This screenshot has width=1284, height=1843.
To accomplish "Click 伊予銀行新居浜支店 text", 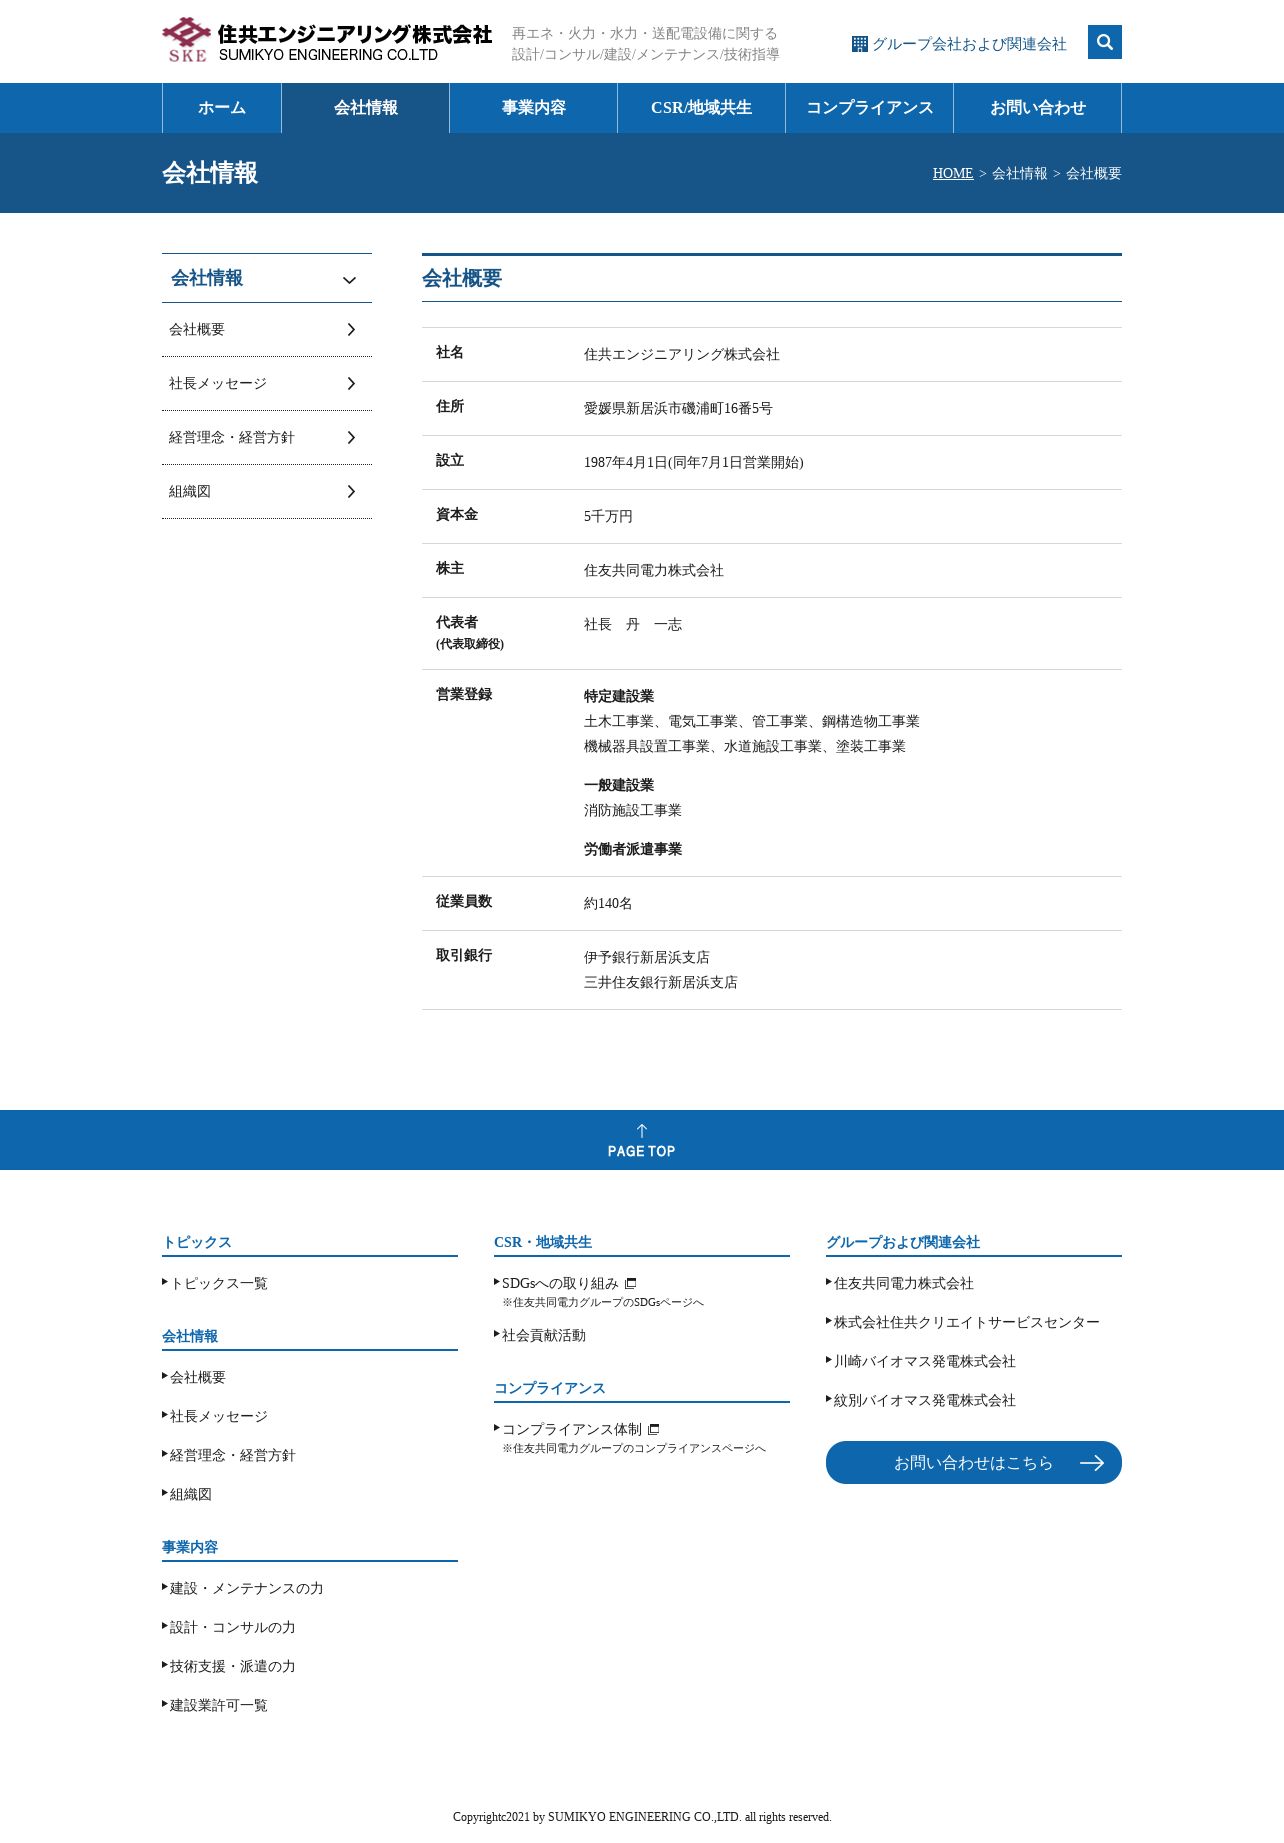I will pos(647,957).
